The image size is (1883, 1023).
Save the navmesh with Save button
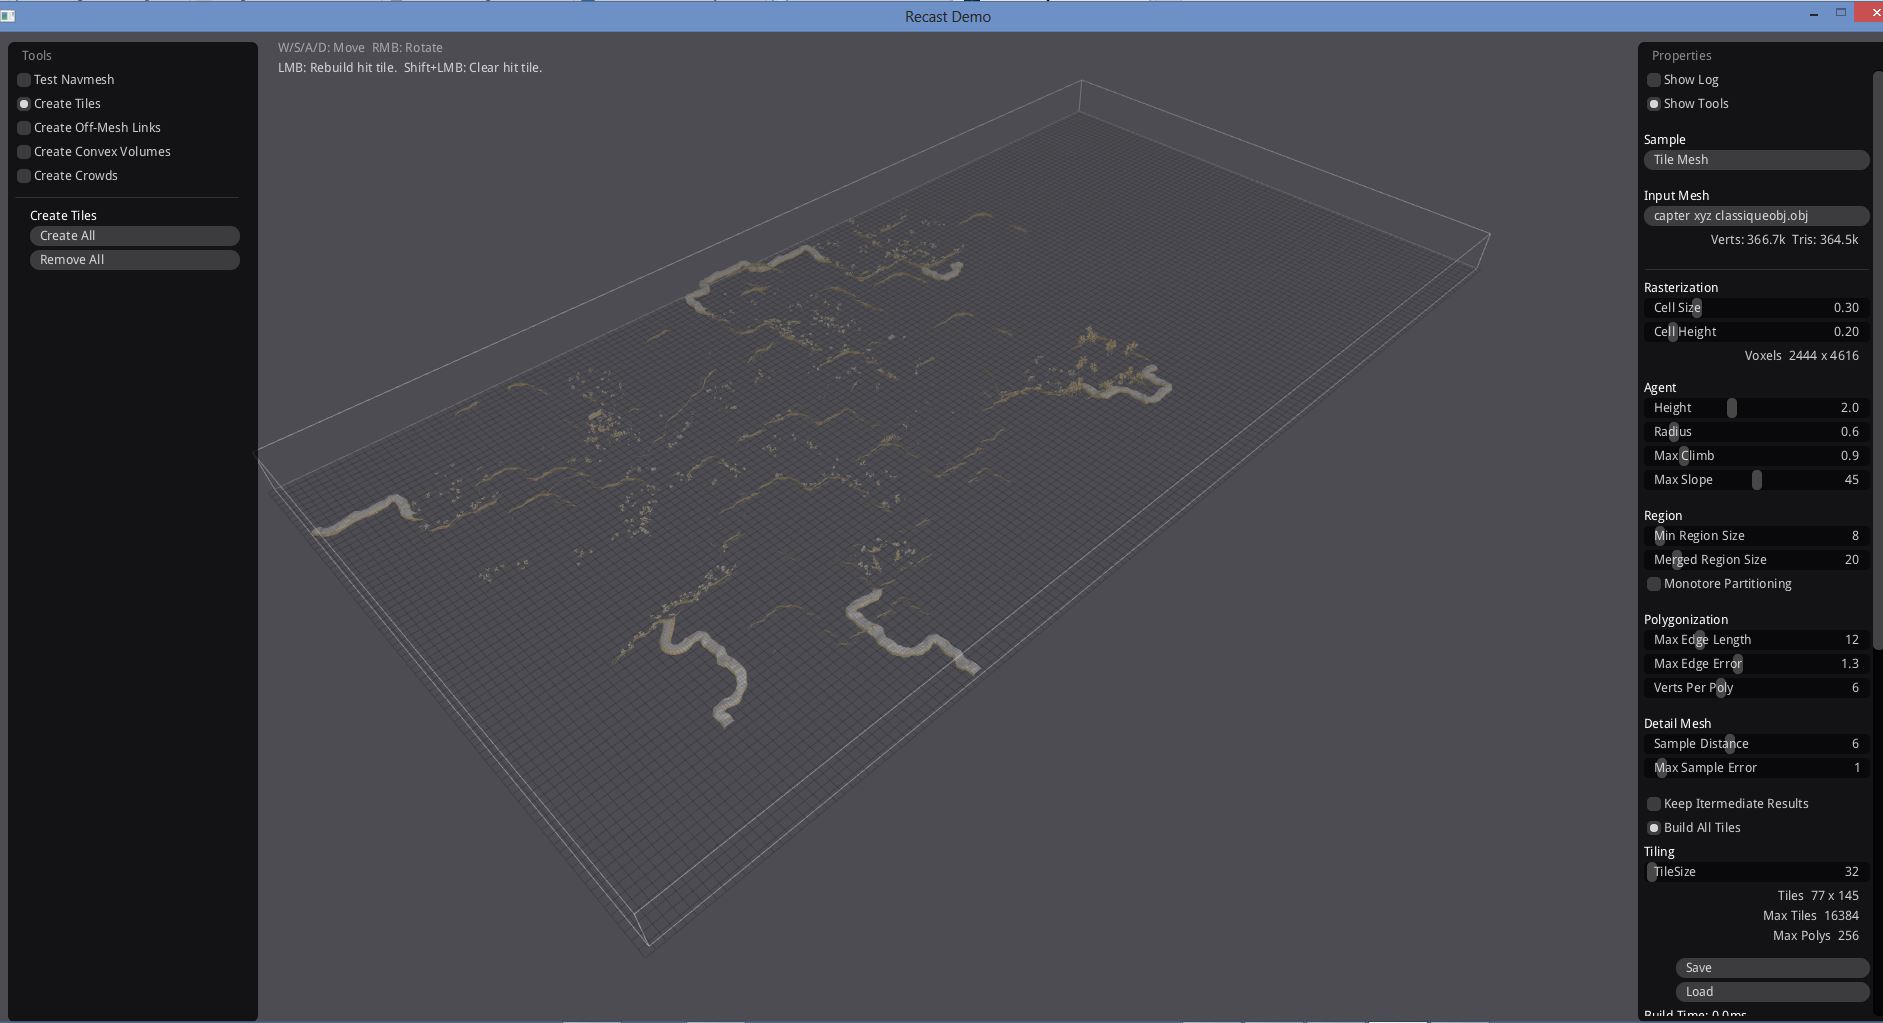[1772, 968]
